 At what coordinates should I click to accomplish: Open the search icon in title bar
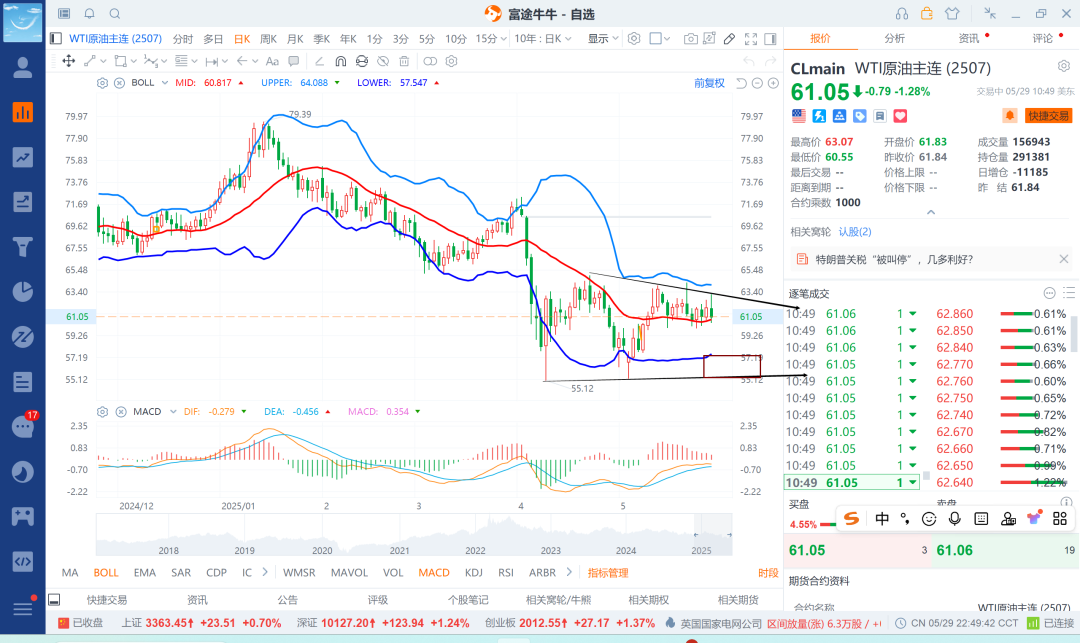point(115,14)
